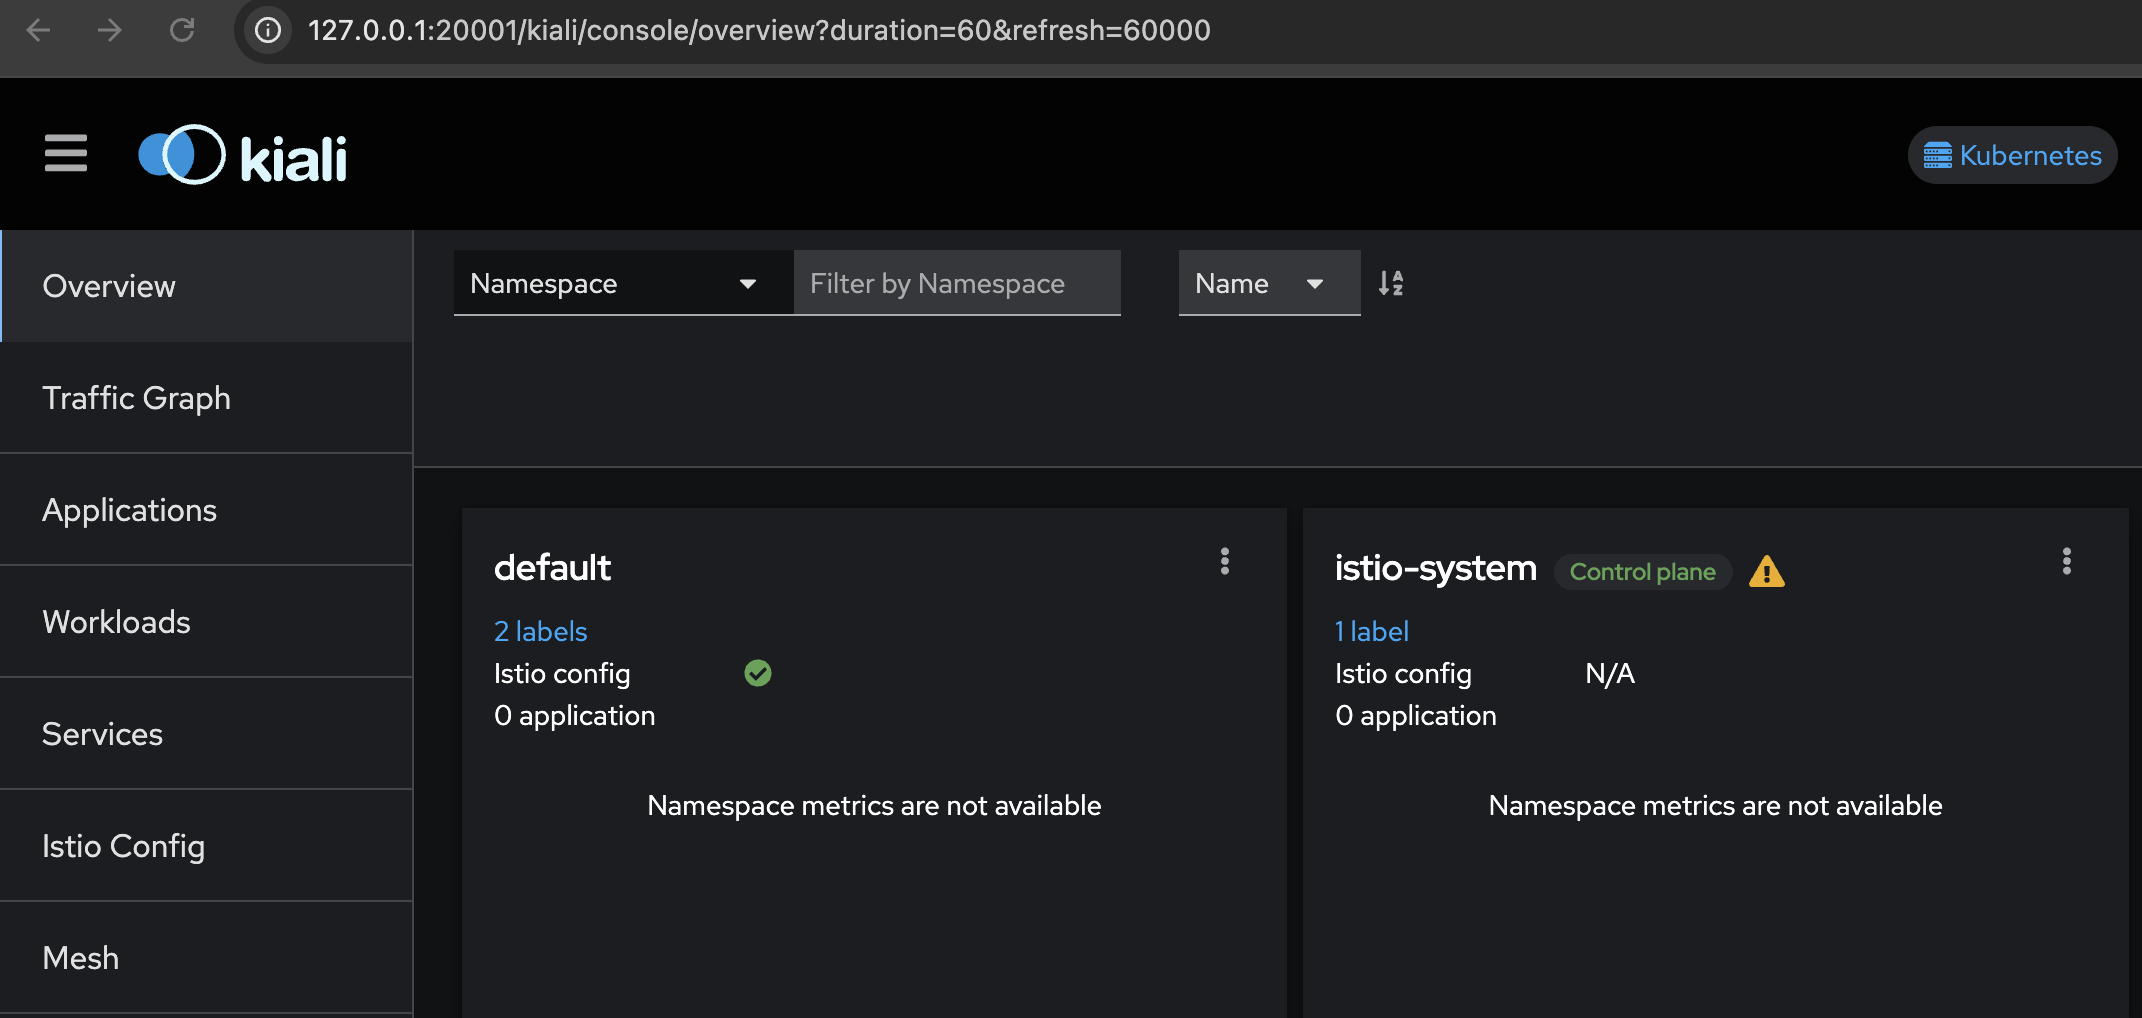2142x1018 pixels.
Task: Click the Kiali logo
Action: click(243, 156)
